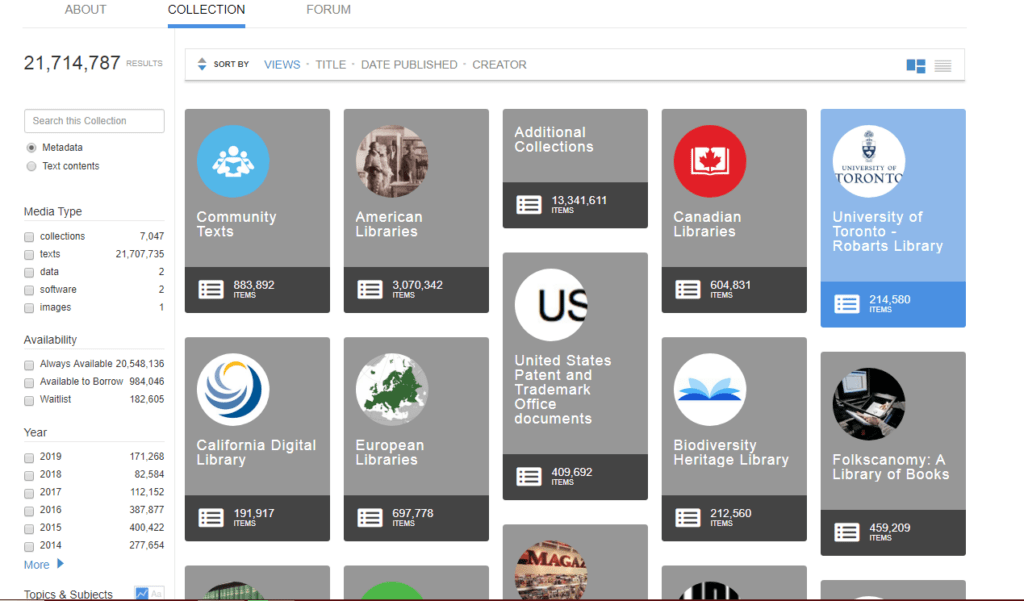Image resolution: width=1024 pixels, height=601 pixels.
Task: Open Biodiversity Heritage Library title link
Action: pos(731,452)
